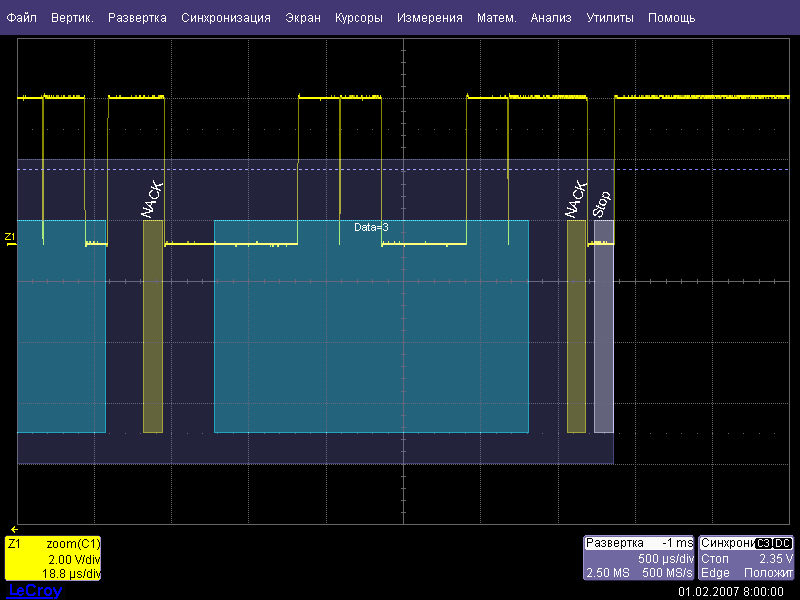Select the Data=3 decoded data block
Viewport: 800px width, 600px height.
click(371, 326)
